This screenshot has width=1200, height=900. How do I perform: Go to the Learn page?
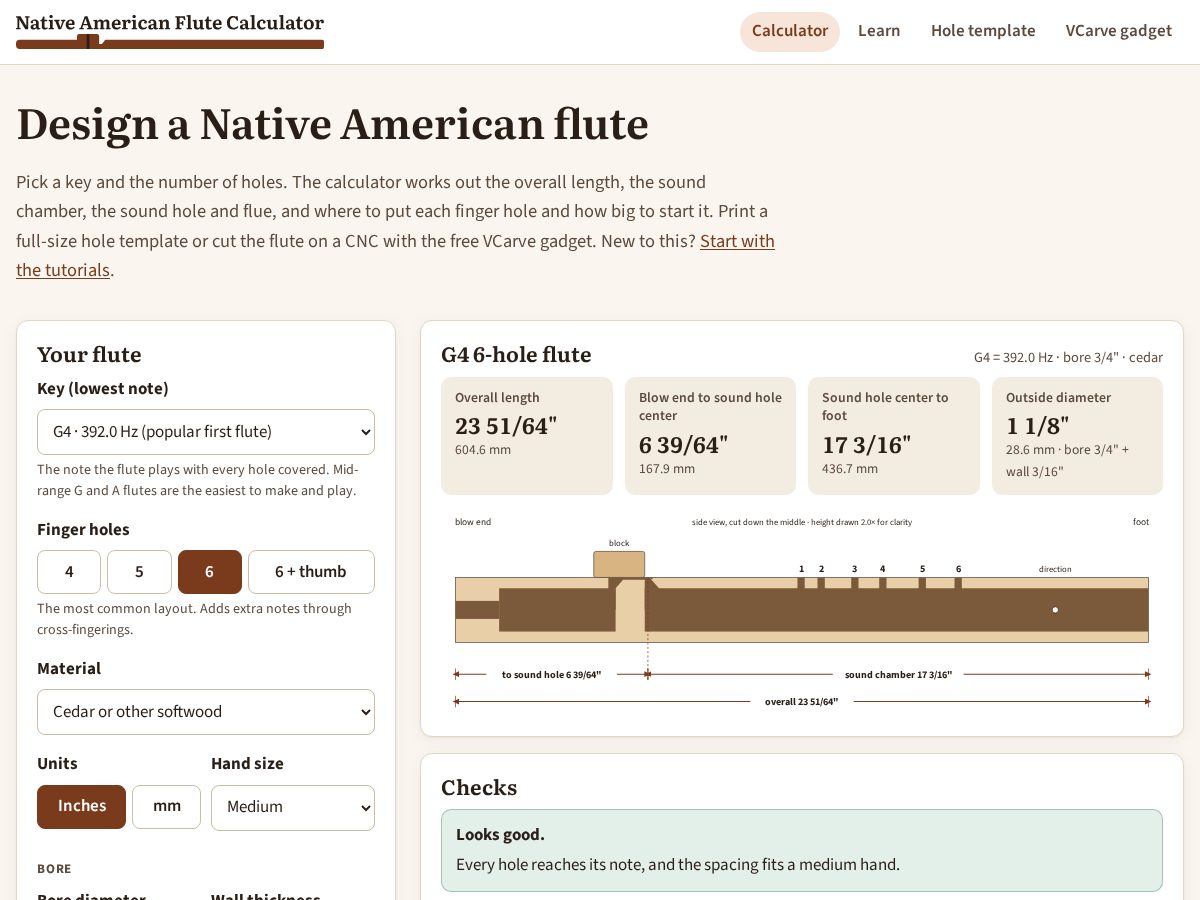(x=879, y=31)
